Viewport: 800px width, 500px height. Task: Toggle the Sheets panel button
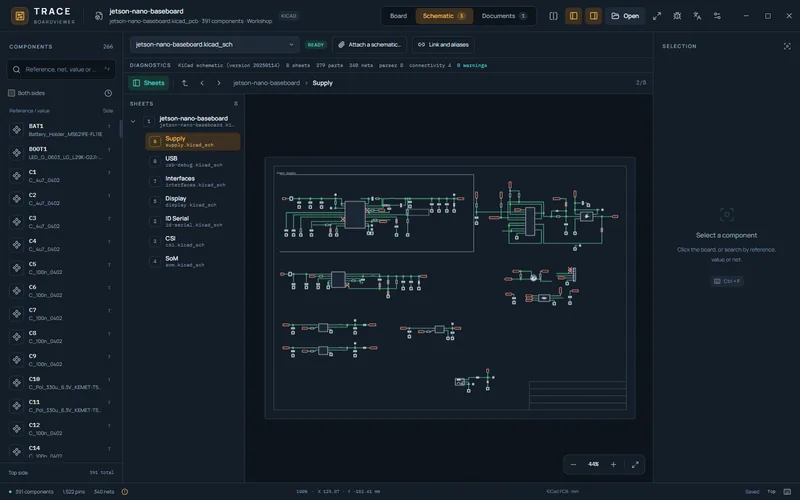pyautogui.click(x=148, y=83)
